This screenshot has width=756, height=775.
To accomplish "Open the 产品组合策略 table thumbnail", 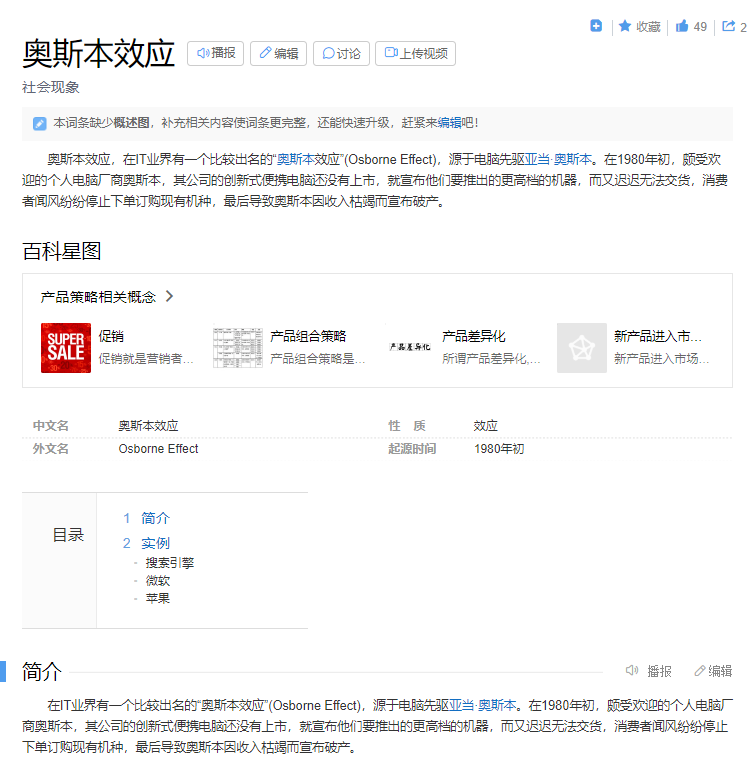I will 238,348.
